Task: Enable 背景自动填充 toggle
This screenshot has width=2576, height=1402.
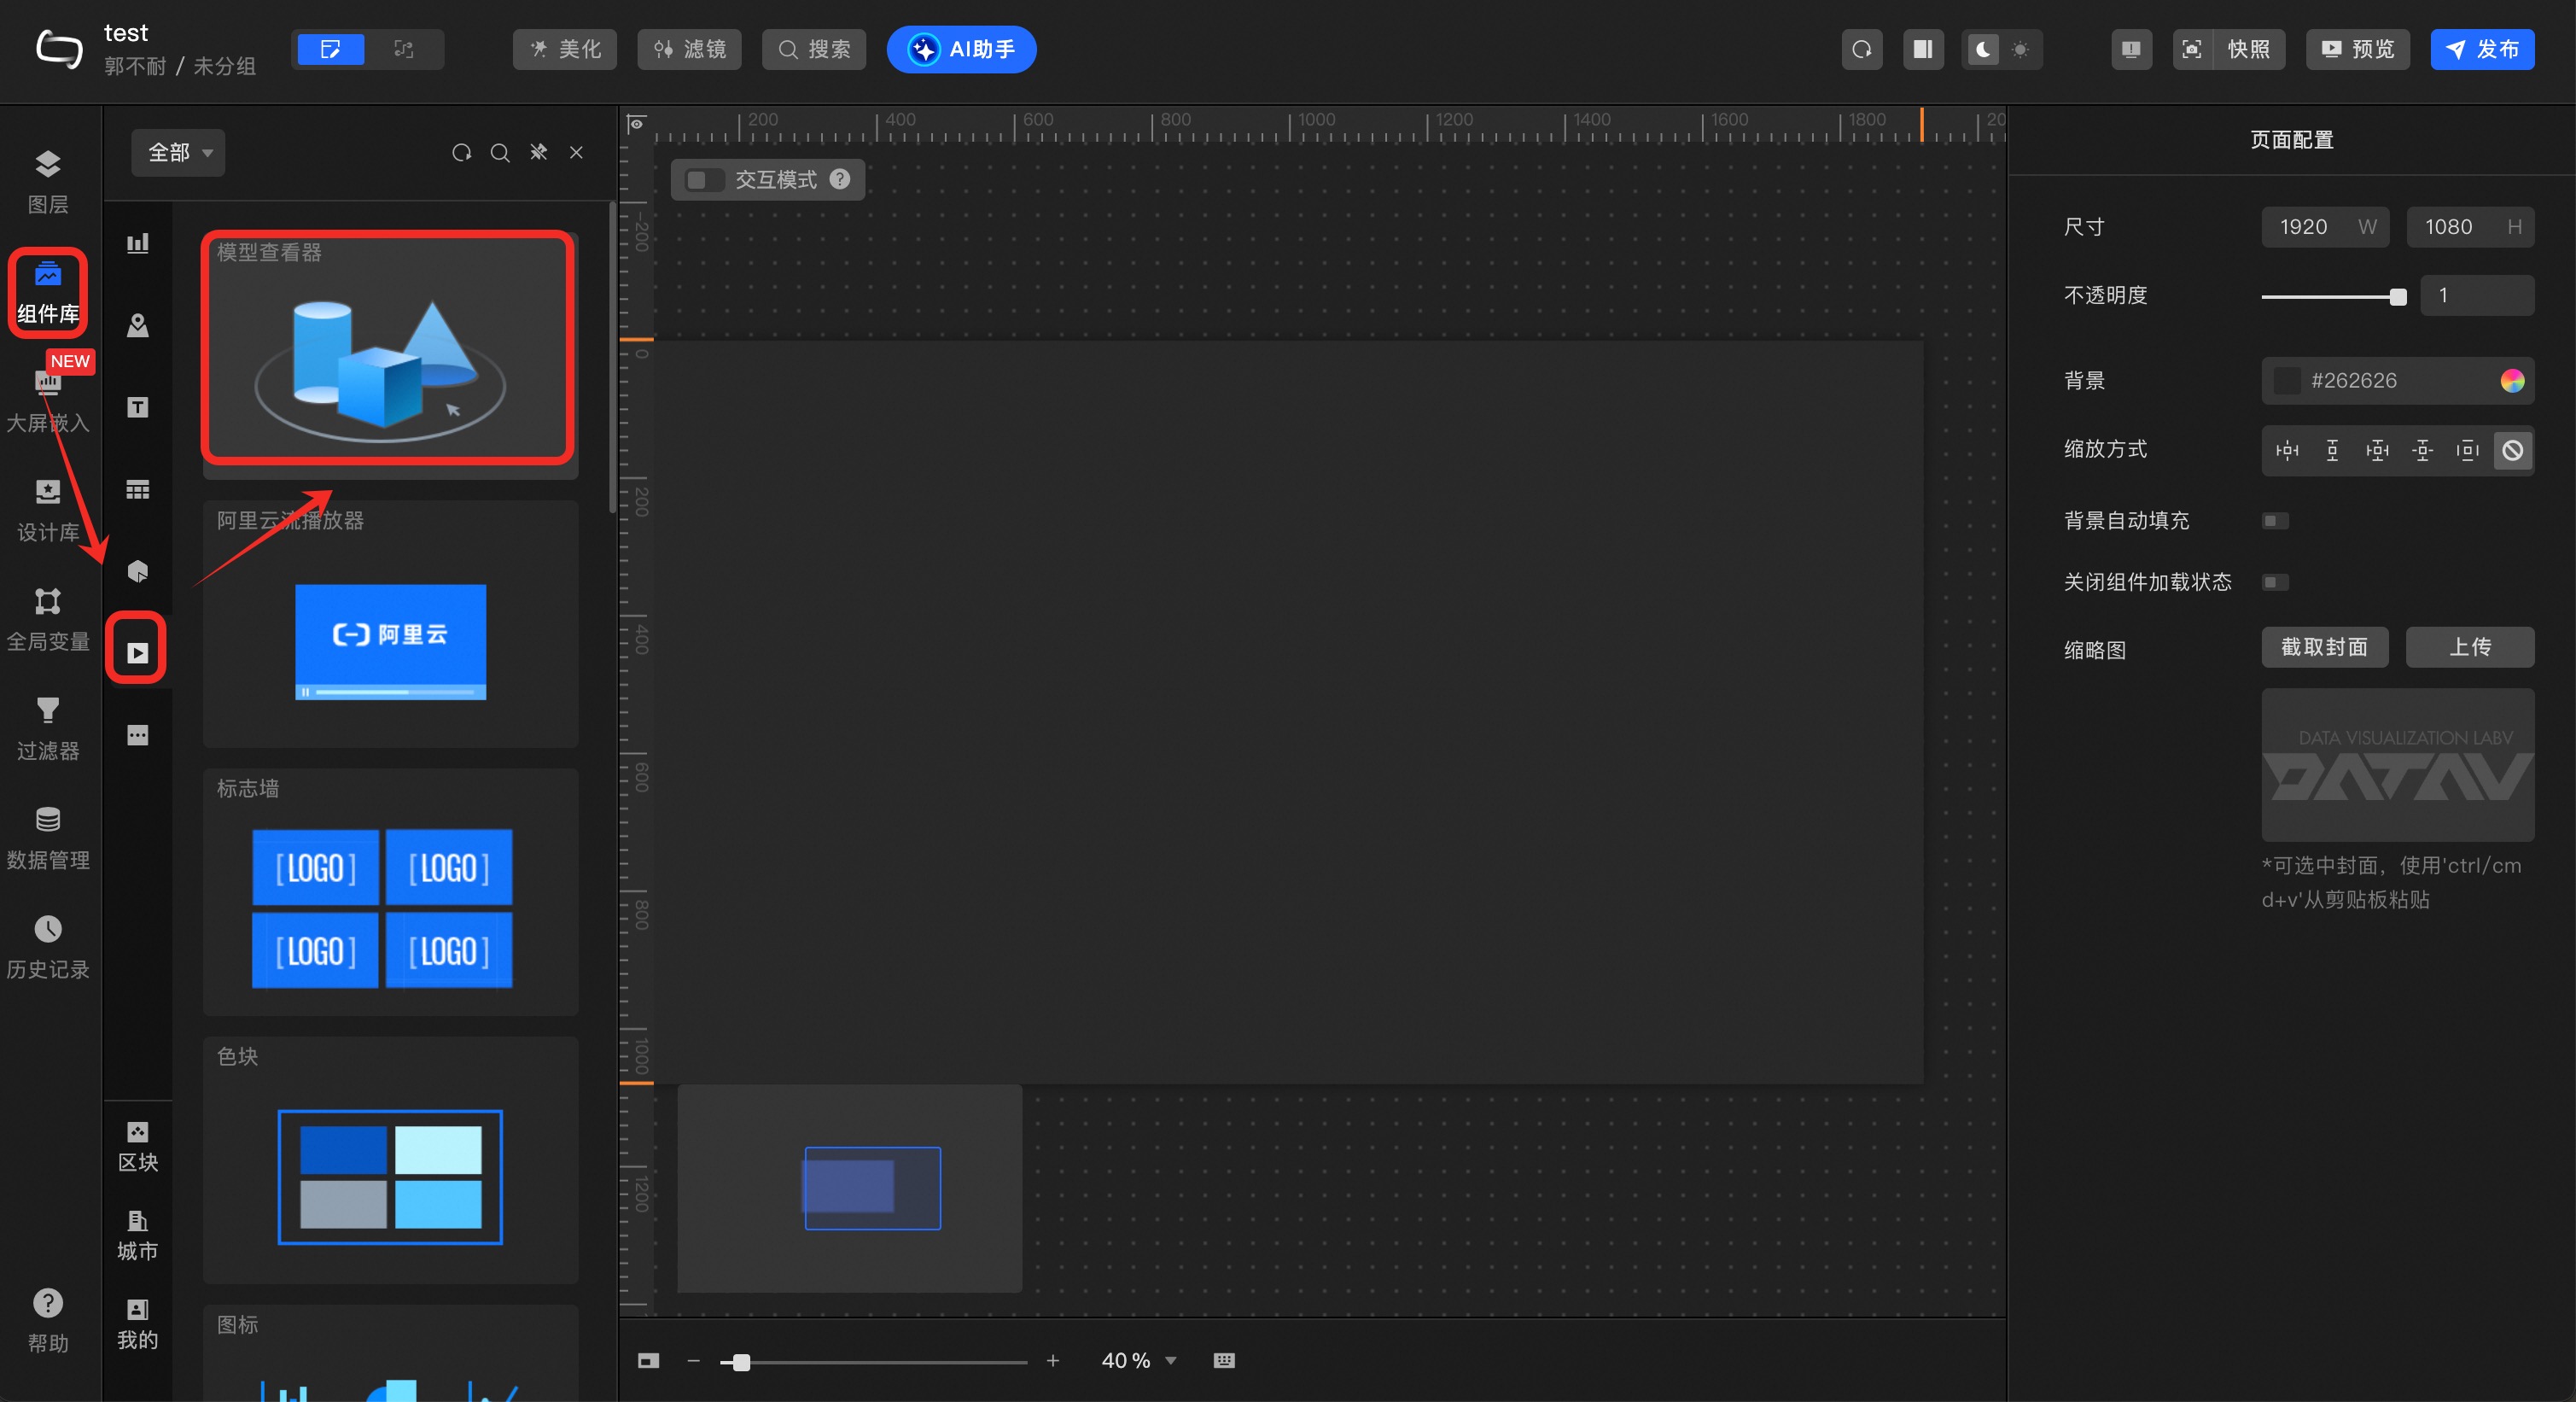Action: [2275, 521]
